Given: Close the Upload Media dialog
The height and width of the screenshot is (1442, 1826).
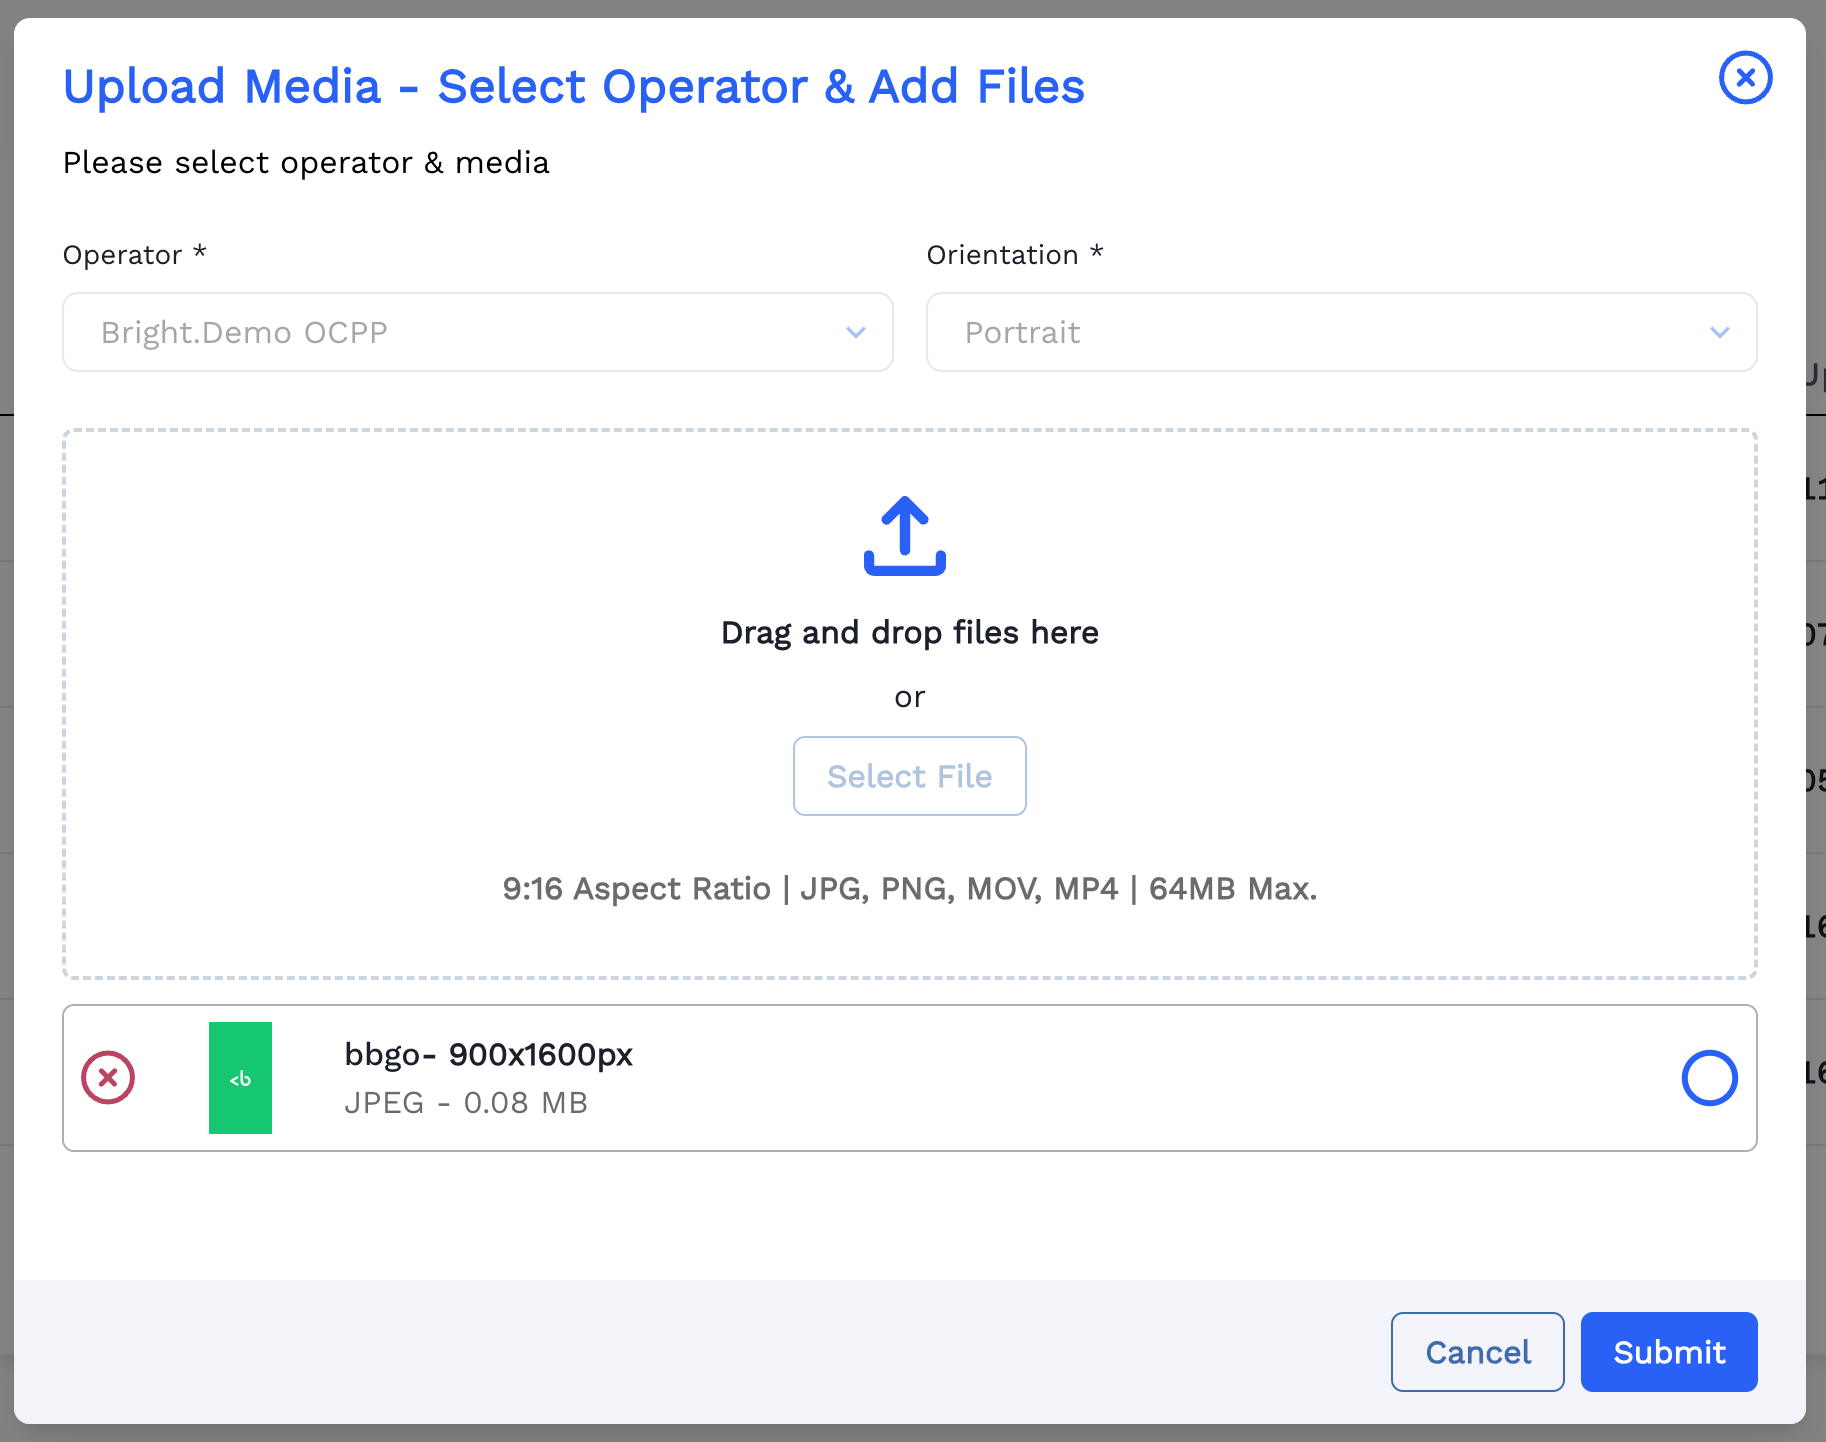Looking at the screenshot, I should [1745, 78].
